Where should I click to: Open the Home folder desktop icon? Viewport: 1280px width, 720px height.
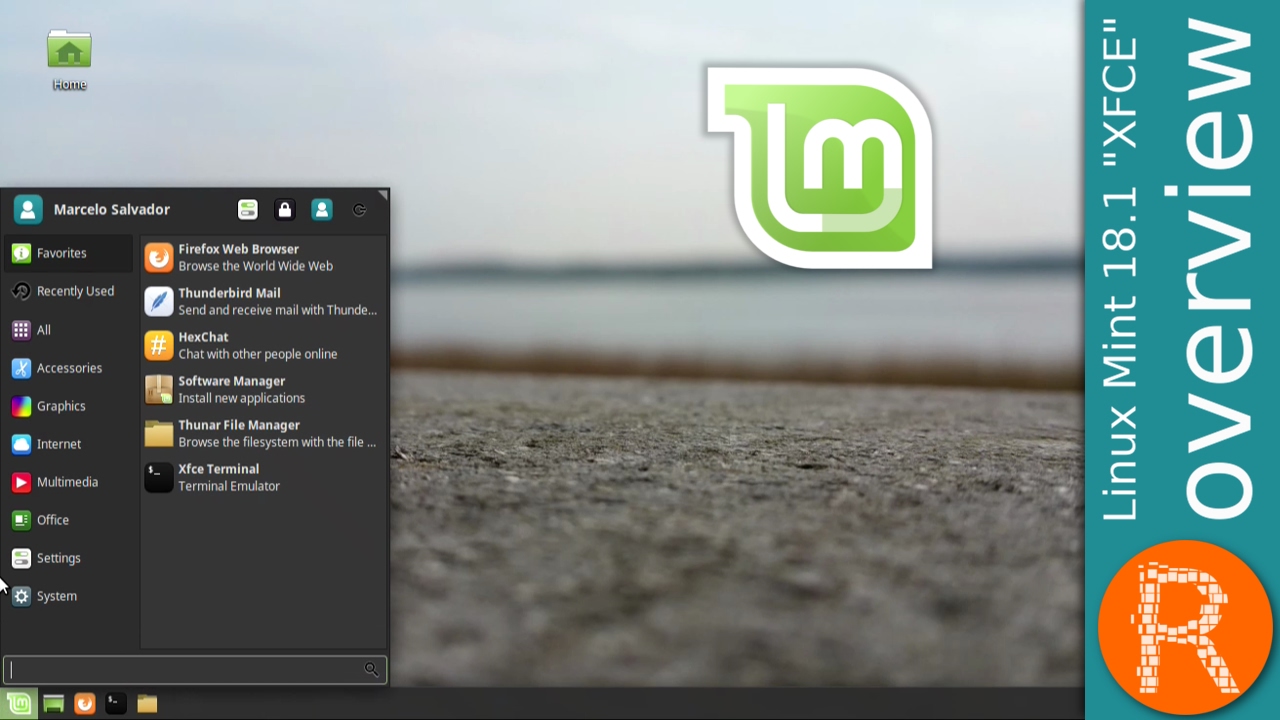tap(69, 60)
